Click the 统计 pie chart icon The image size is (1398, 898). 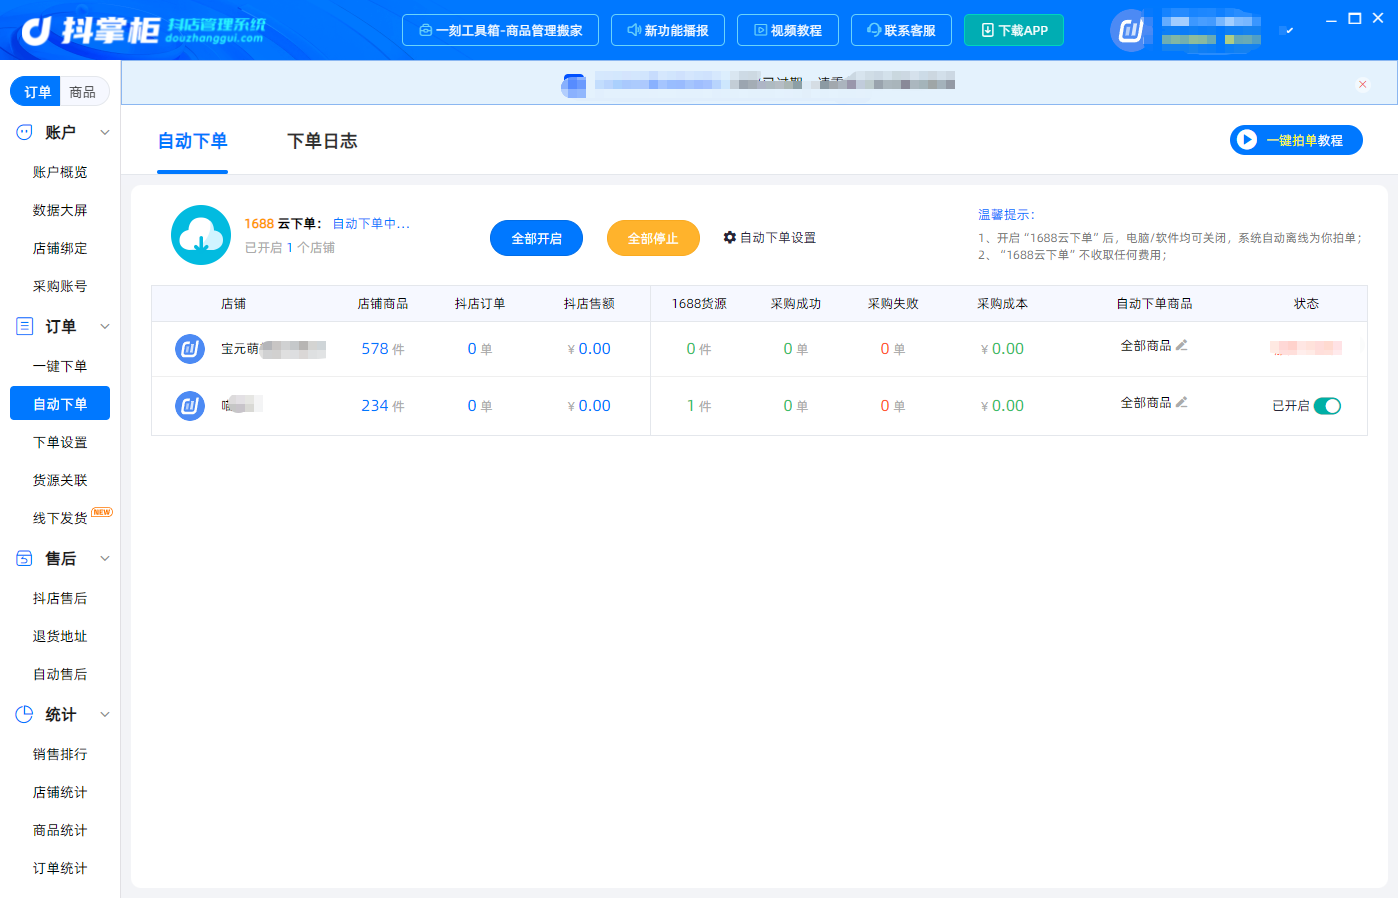point(24,714)
